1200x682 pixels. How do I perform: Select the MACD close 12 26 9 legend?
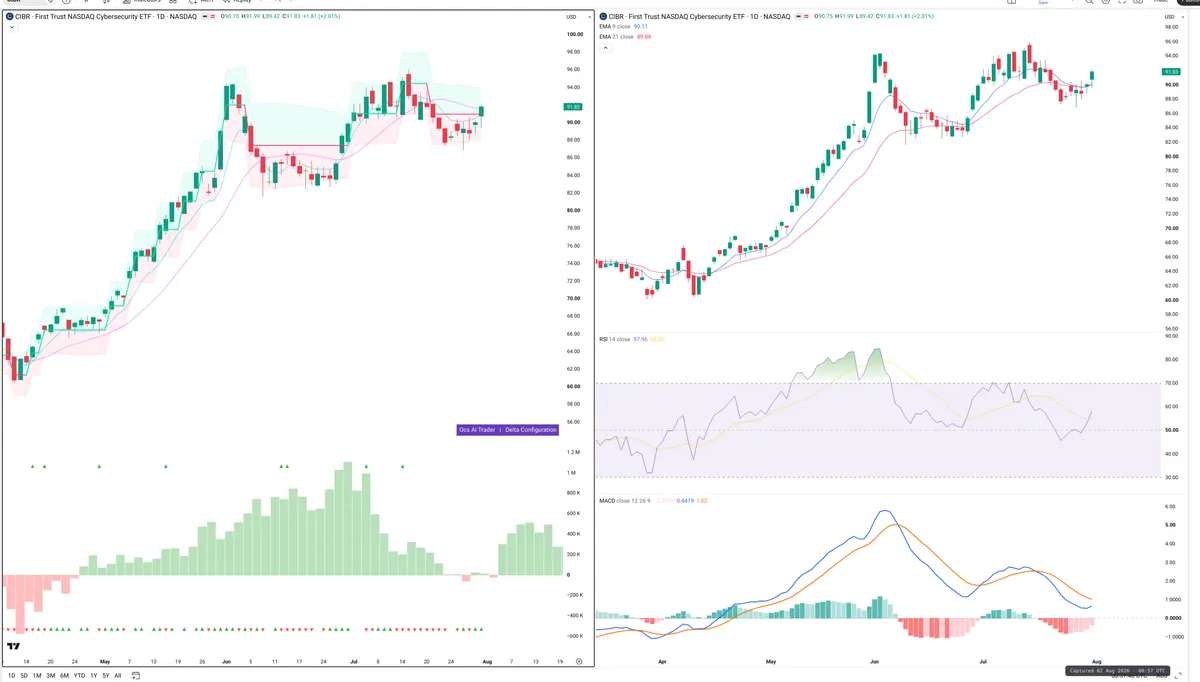point(624,500)
